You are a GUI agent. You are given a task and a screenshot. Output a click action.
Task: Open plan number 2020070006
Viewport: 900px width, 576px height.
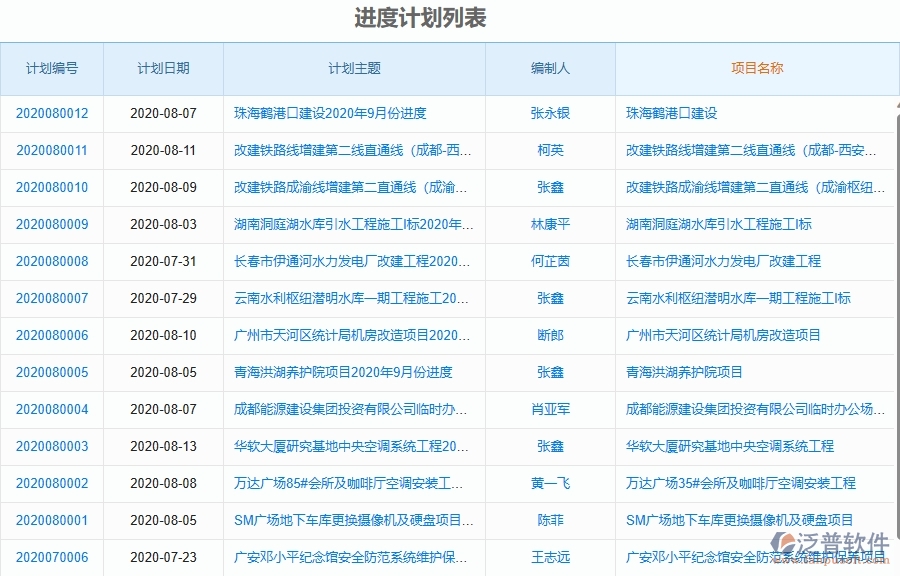[52, 558]
